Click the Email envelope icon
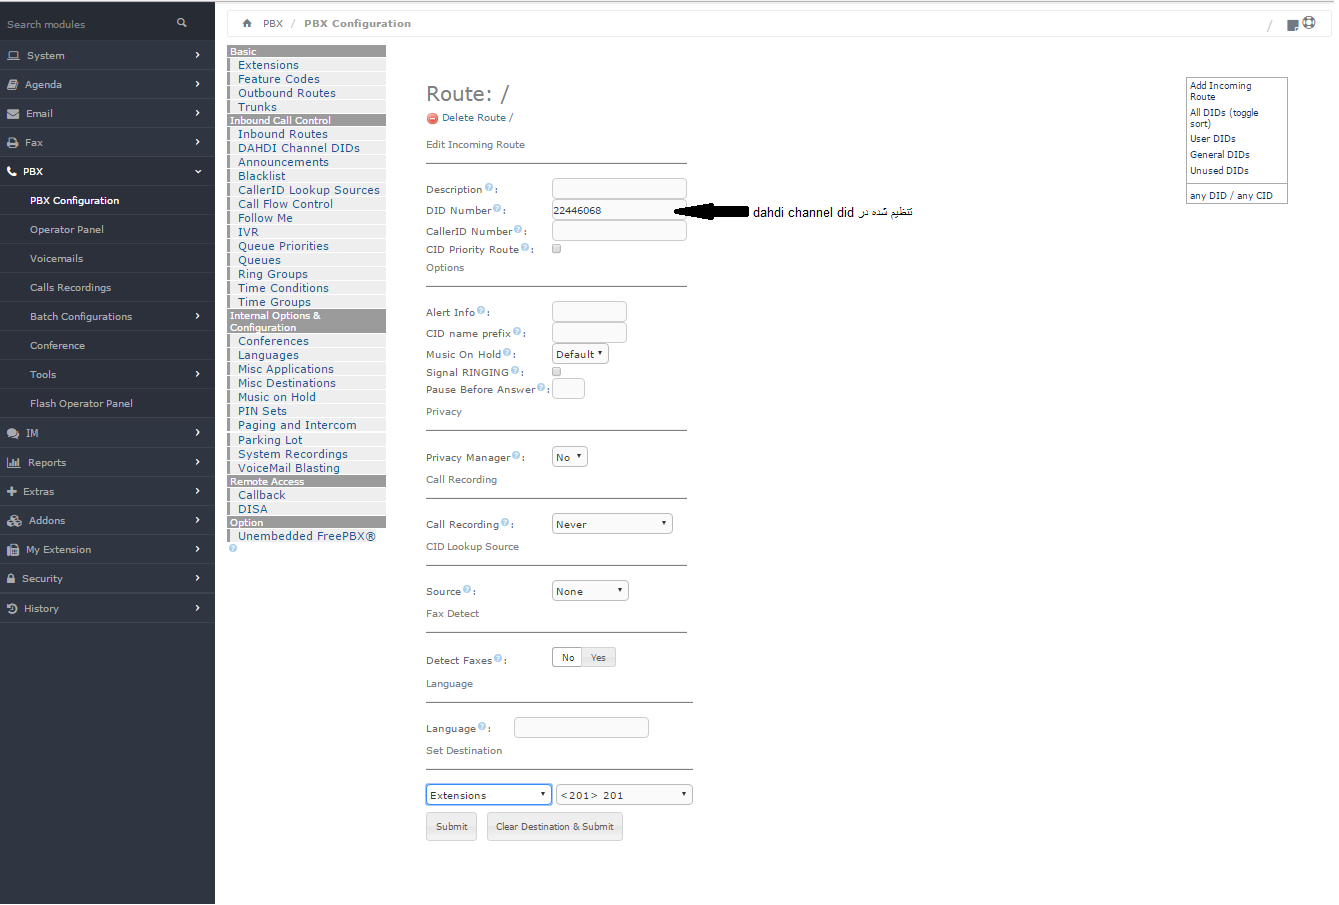Screen dimensions: 1339x905 (13, 113)
